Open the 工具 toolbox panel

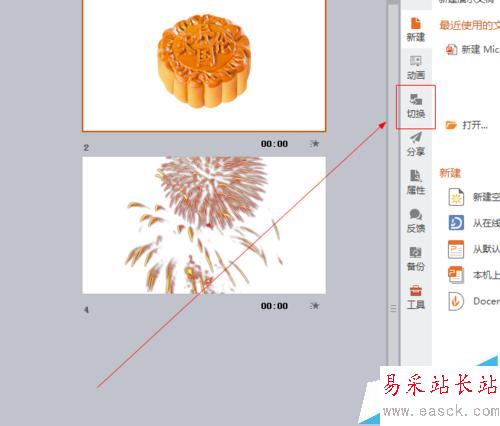point(416,297)
